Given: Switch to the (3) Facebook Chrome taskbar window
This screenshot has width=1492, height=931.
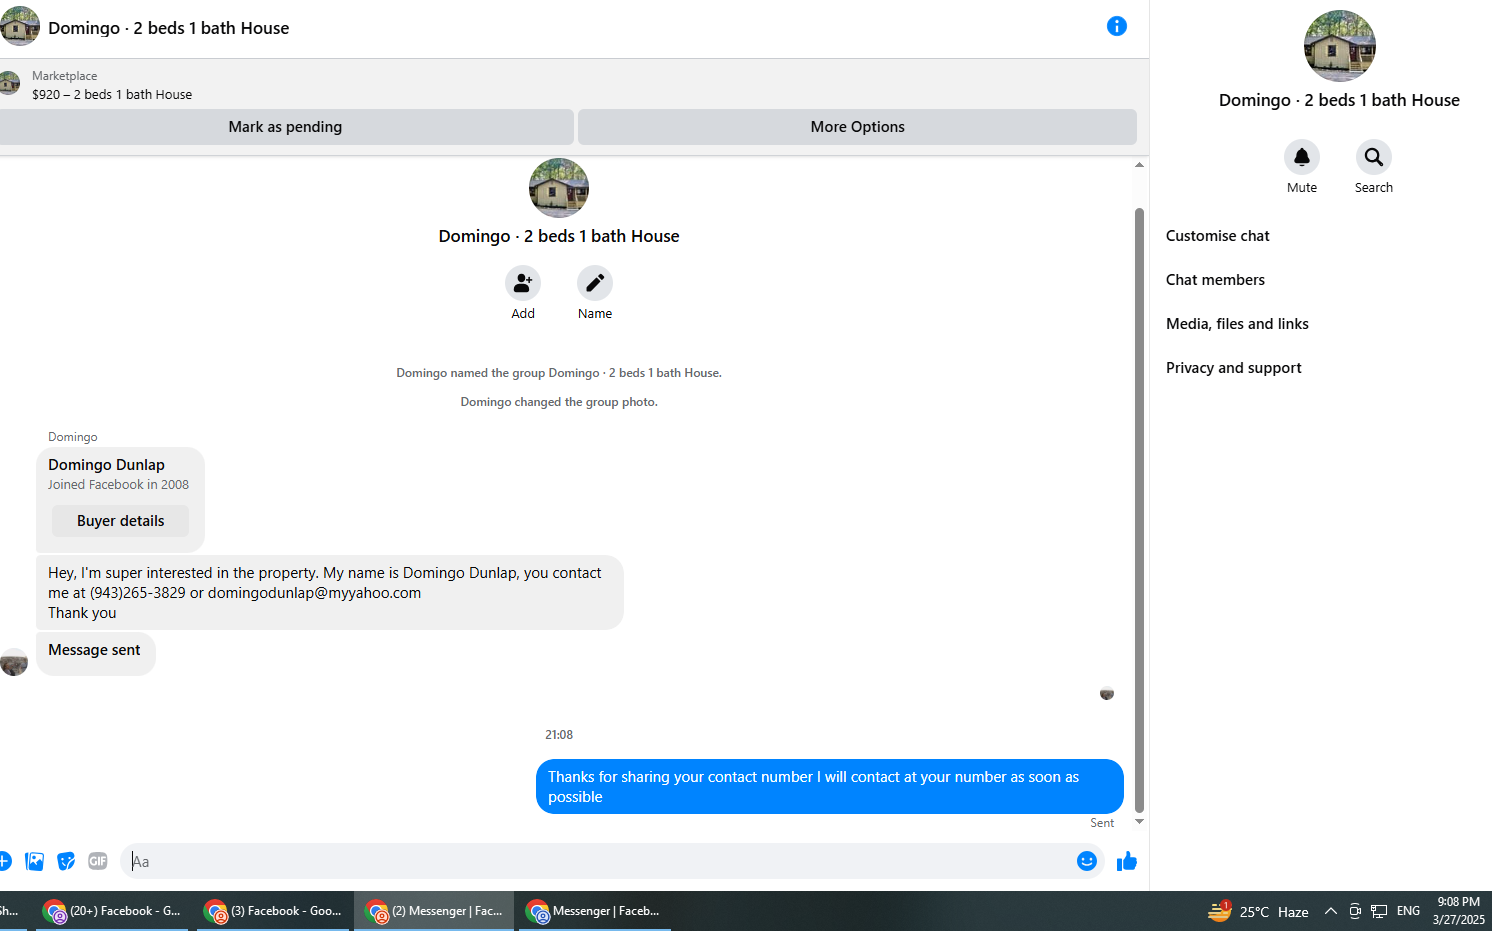Looking at the screenshot, I should 273,911.
